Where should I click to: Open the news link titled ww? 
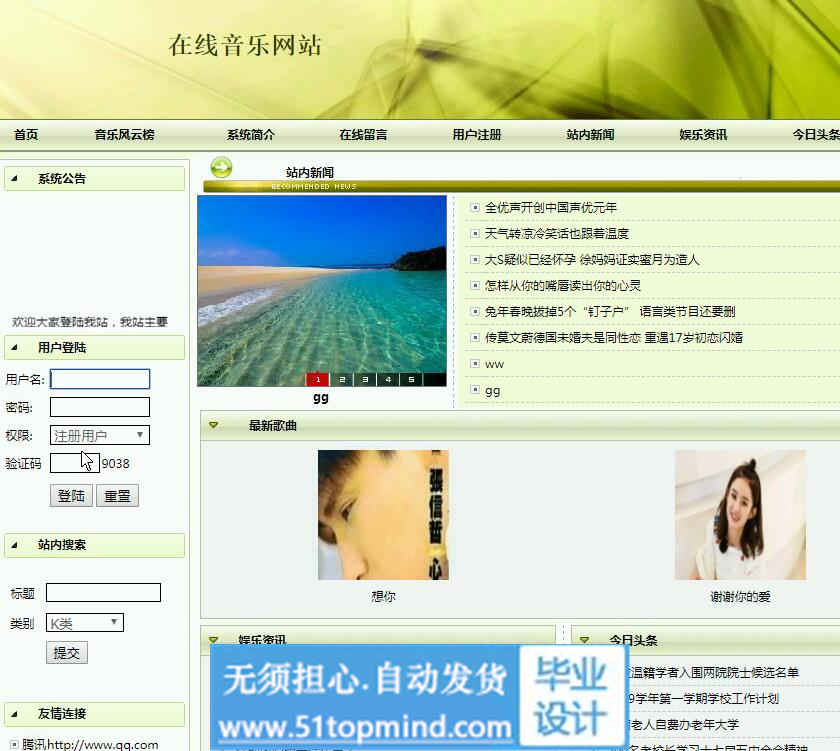494,364
